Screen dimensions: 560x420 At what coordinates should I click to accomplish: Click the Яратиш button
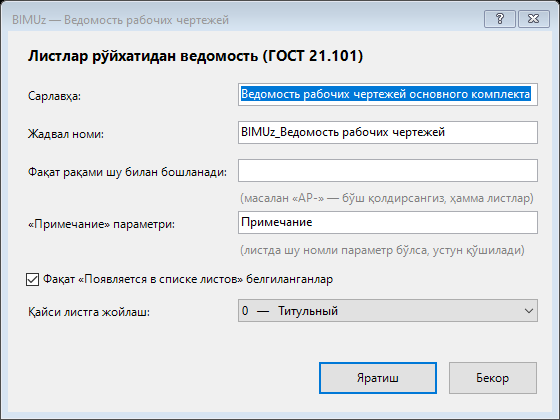coord(378,378)
